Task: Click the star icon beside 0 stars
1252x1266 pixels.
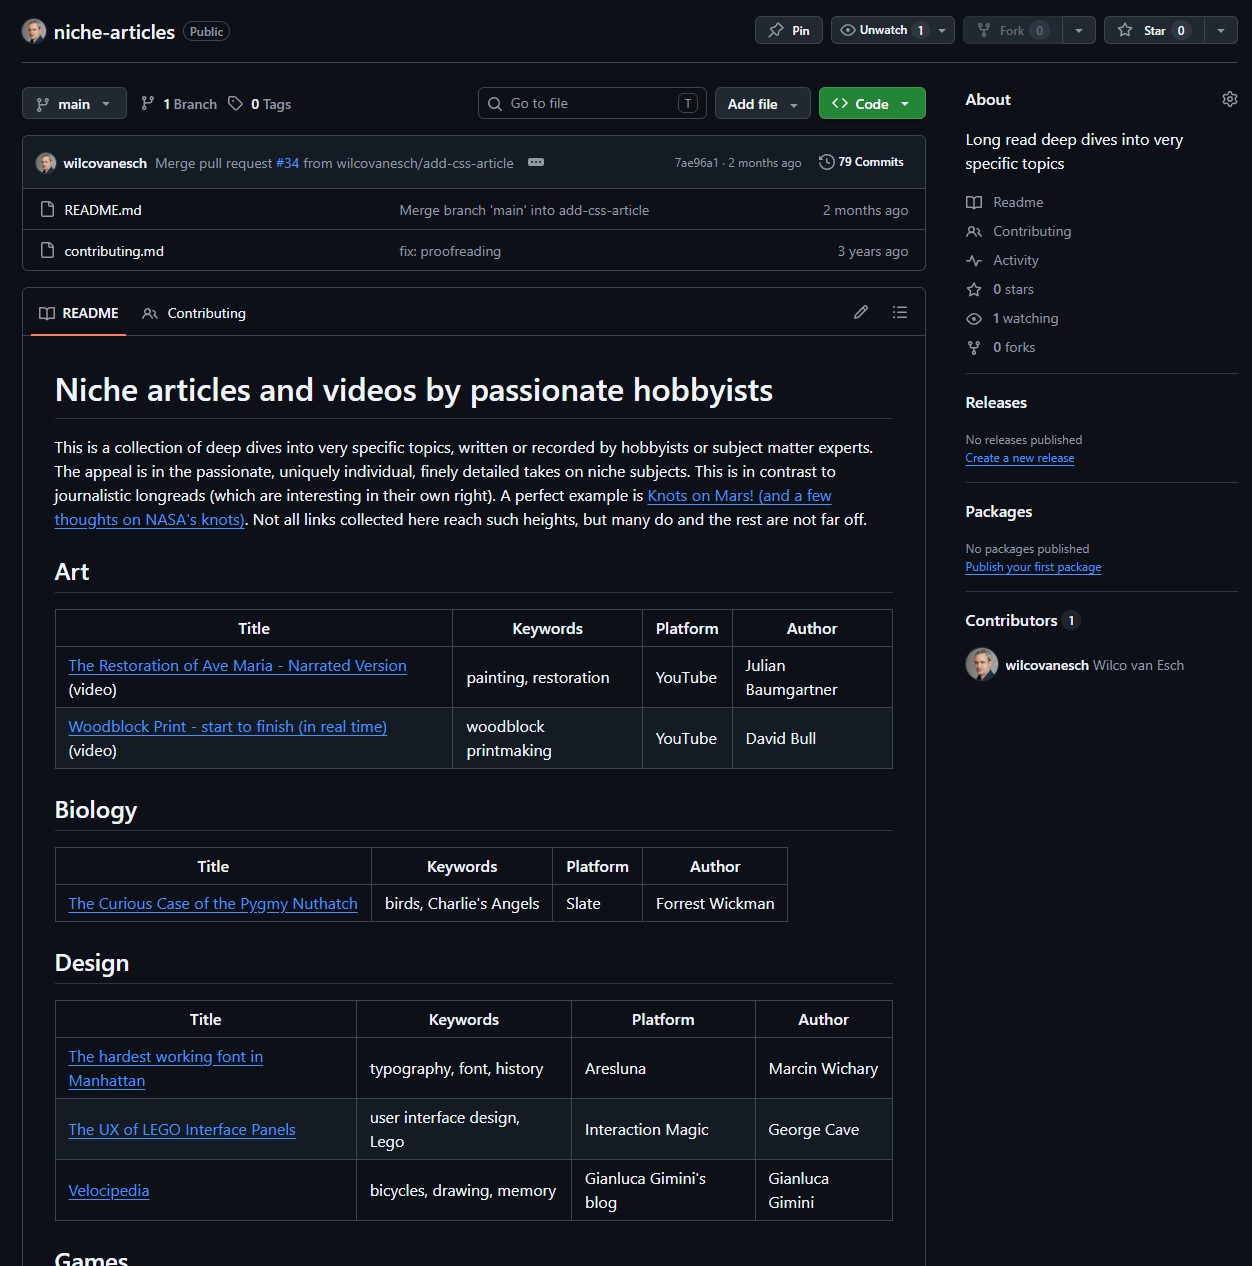Action: point(974,289)
